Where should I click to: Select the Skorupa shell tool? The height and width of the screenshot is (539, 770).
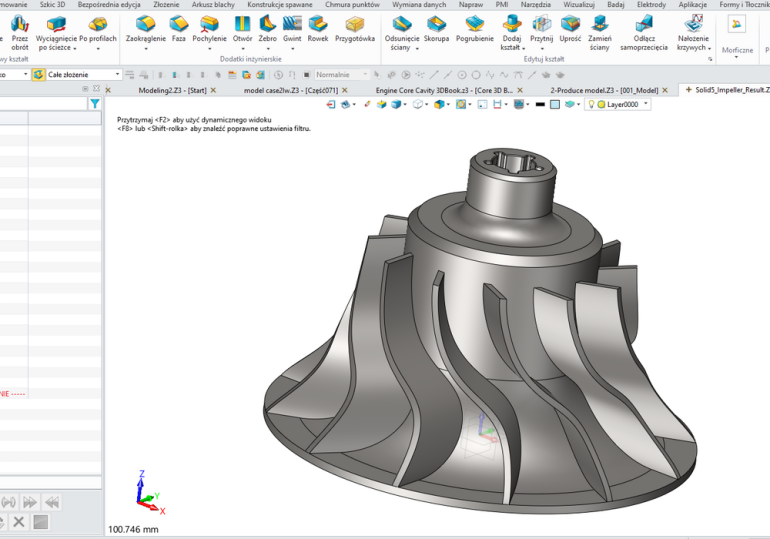pos(436,28)
